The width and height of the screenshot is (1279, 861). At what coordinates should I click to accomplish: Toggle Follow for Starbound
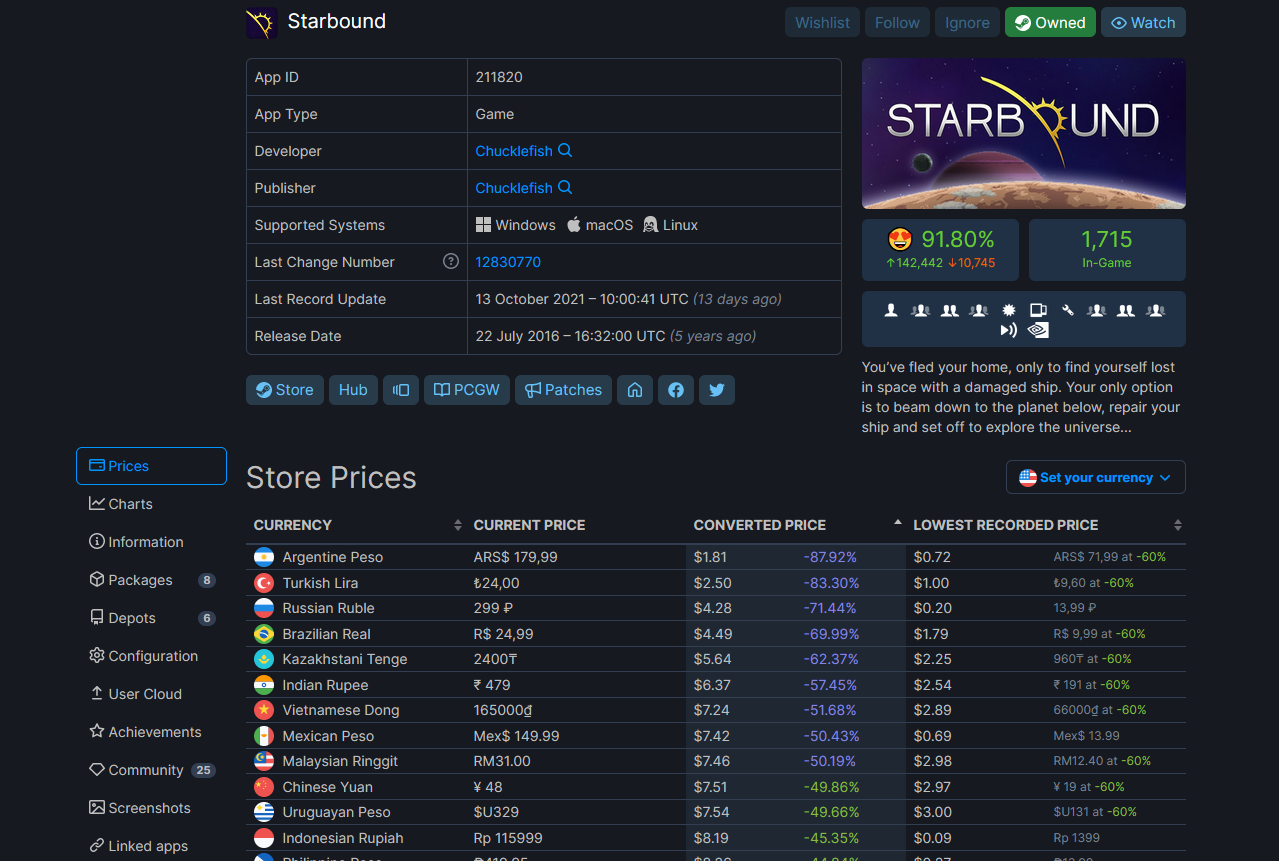coord(897,23)
